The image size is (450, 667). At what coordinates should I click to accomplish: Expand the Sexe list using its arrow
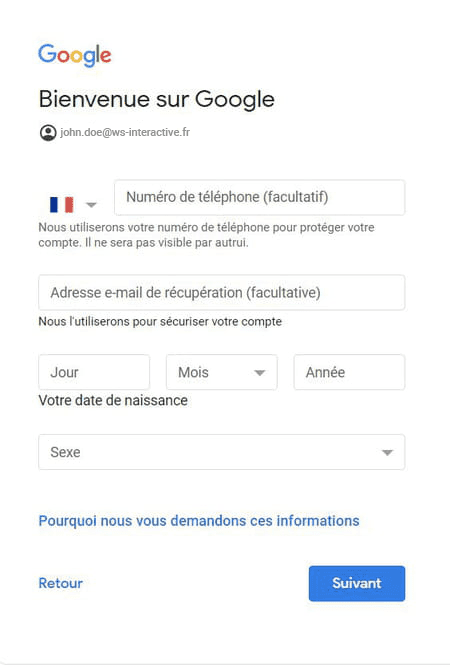[x=387, y=453]
